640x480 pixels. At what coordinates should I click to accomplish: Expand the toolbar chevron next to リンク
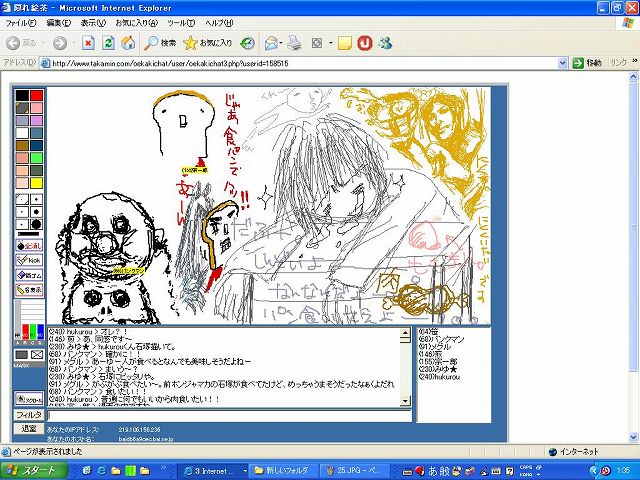635,61
